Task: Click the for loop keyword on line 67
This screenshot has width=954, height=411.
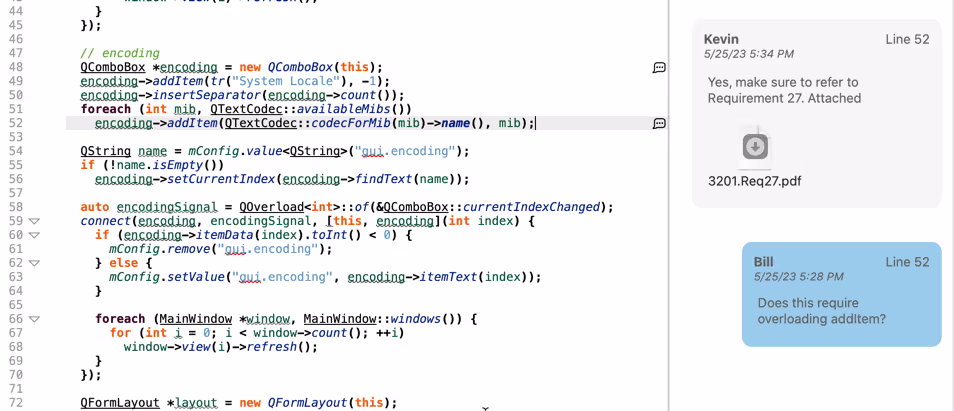Action: 120,333
